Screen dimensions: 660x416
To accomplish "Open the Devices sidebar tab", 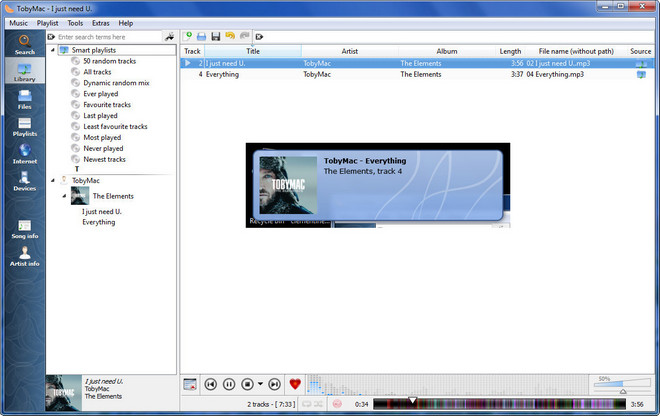I will pyautogui.click(x=24, y=181).
